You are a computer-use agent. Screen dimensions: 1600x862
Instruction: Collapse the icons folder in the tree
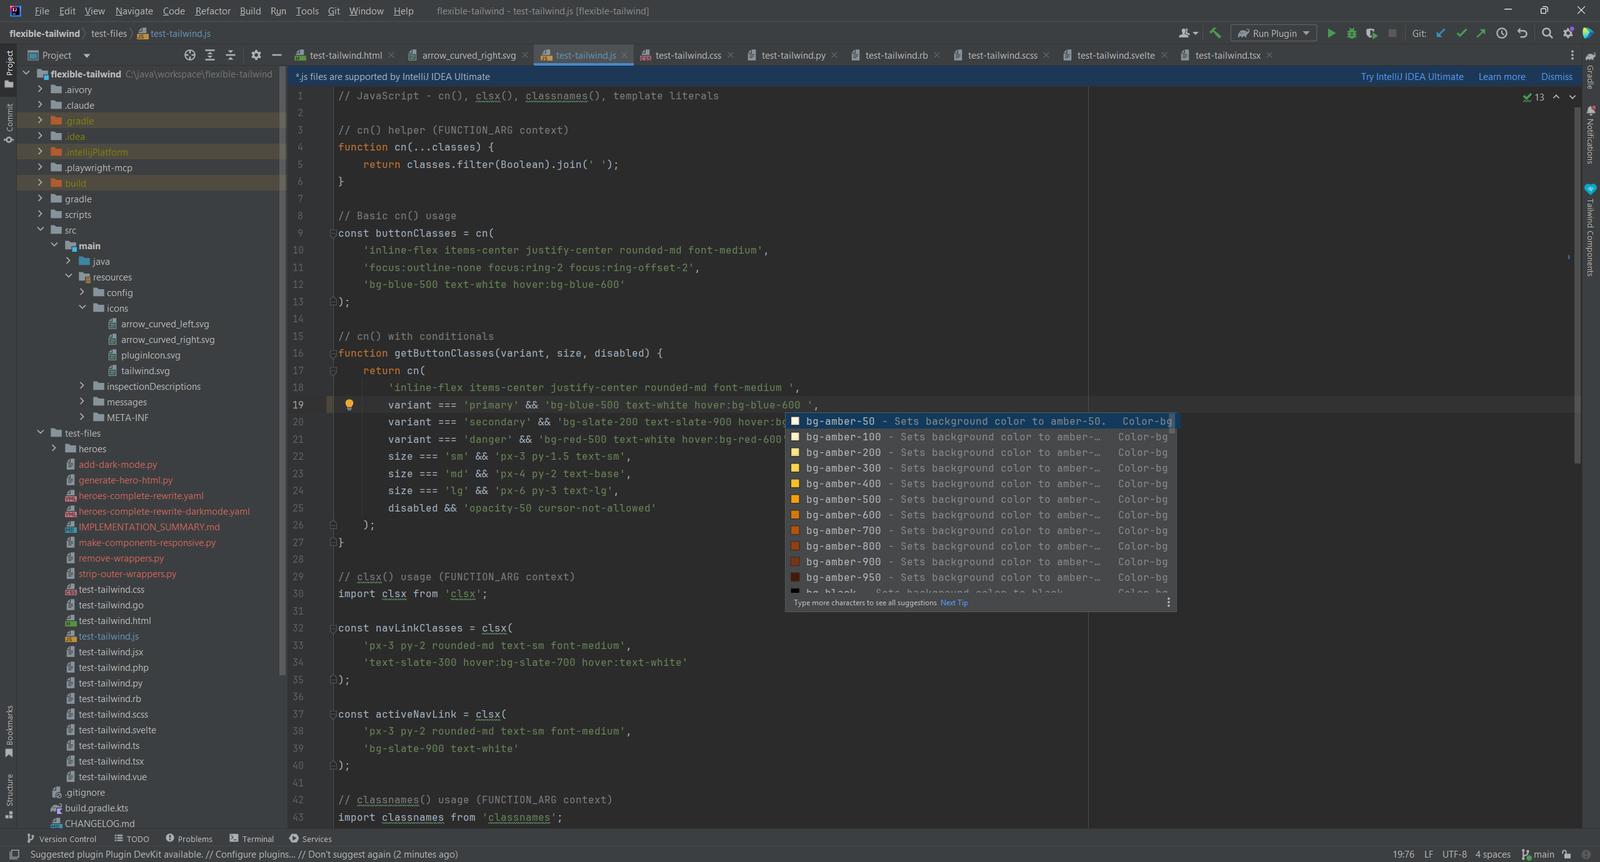(x=83, y=308)
